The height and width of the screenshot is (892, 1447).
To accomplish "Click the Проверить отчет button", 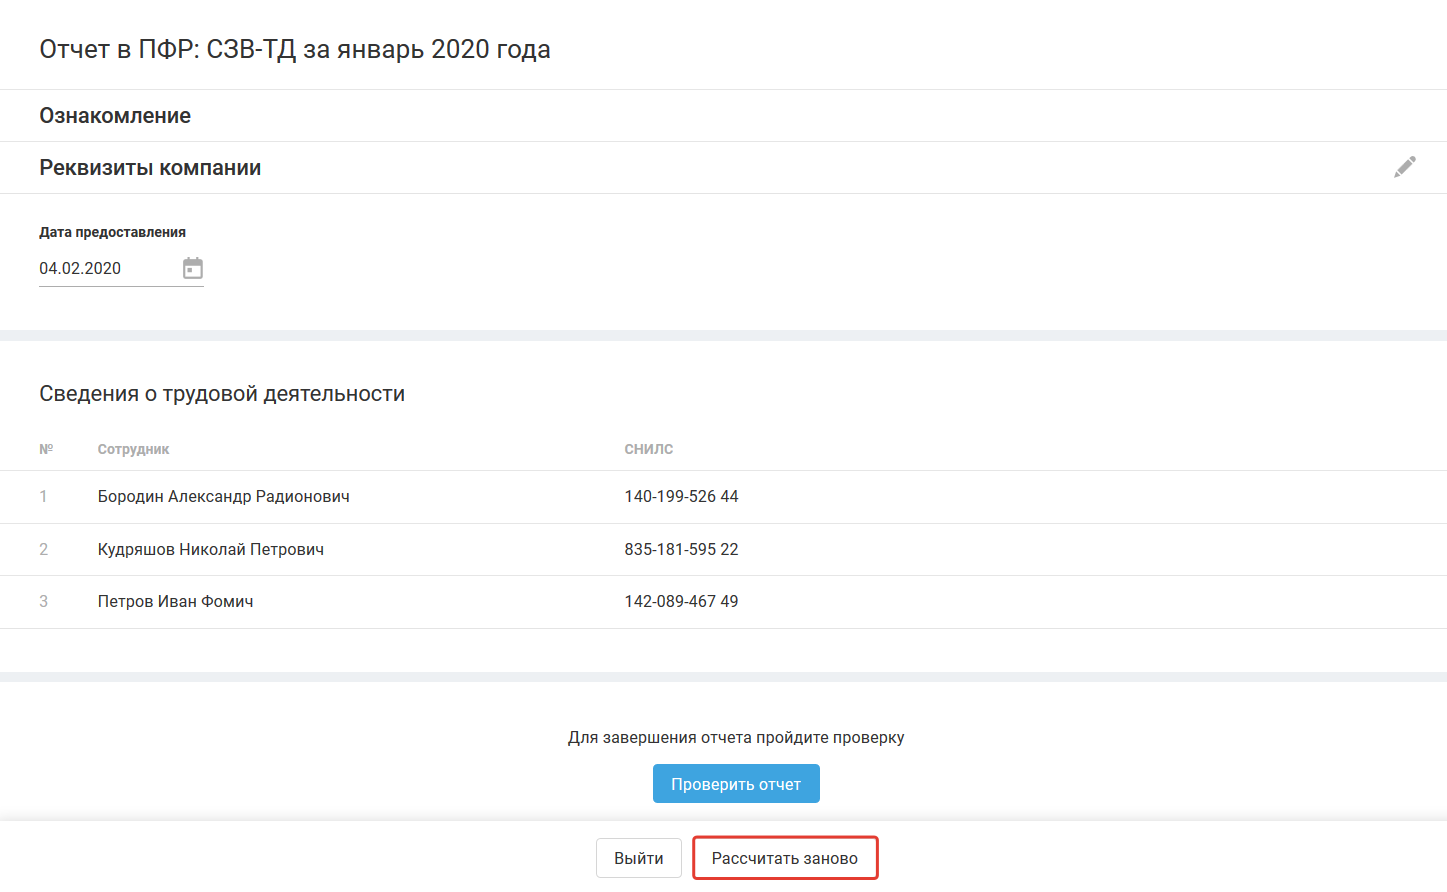I will click(736, 784).
